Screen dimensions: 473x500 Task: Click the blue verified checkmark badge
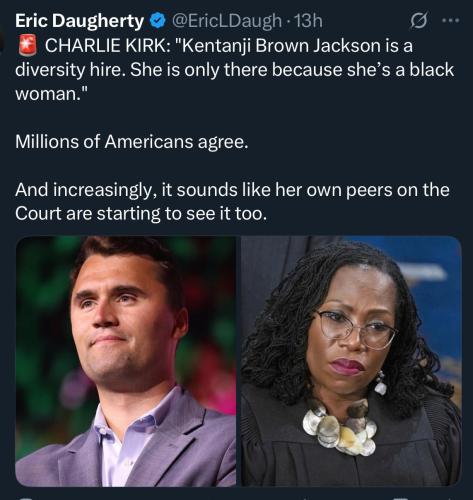[158, 21]
